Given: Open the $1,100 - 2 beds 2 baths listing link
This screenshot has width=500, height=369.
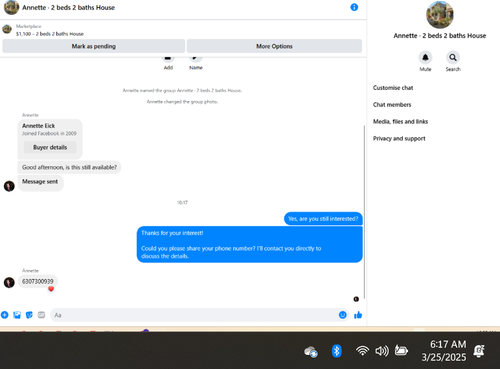Looking at the screenshot, I should pyautogui.click(x=50, y=34).
